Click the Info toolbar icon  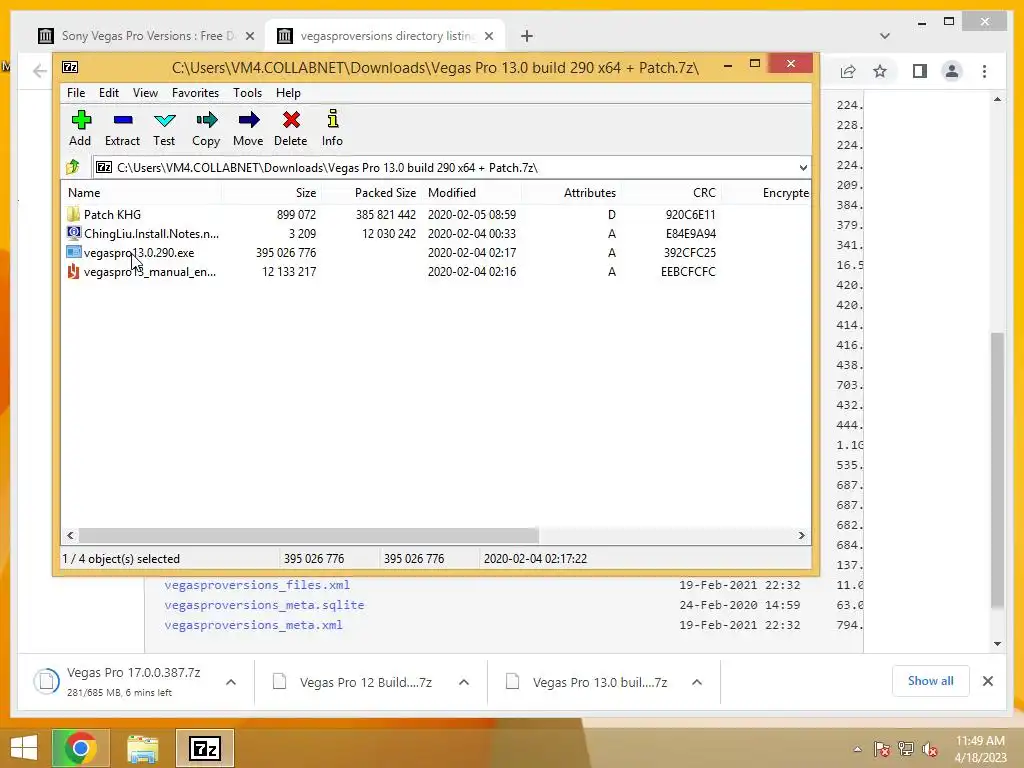(x=332, y=119)
